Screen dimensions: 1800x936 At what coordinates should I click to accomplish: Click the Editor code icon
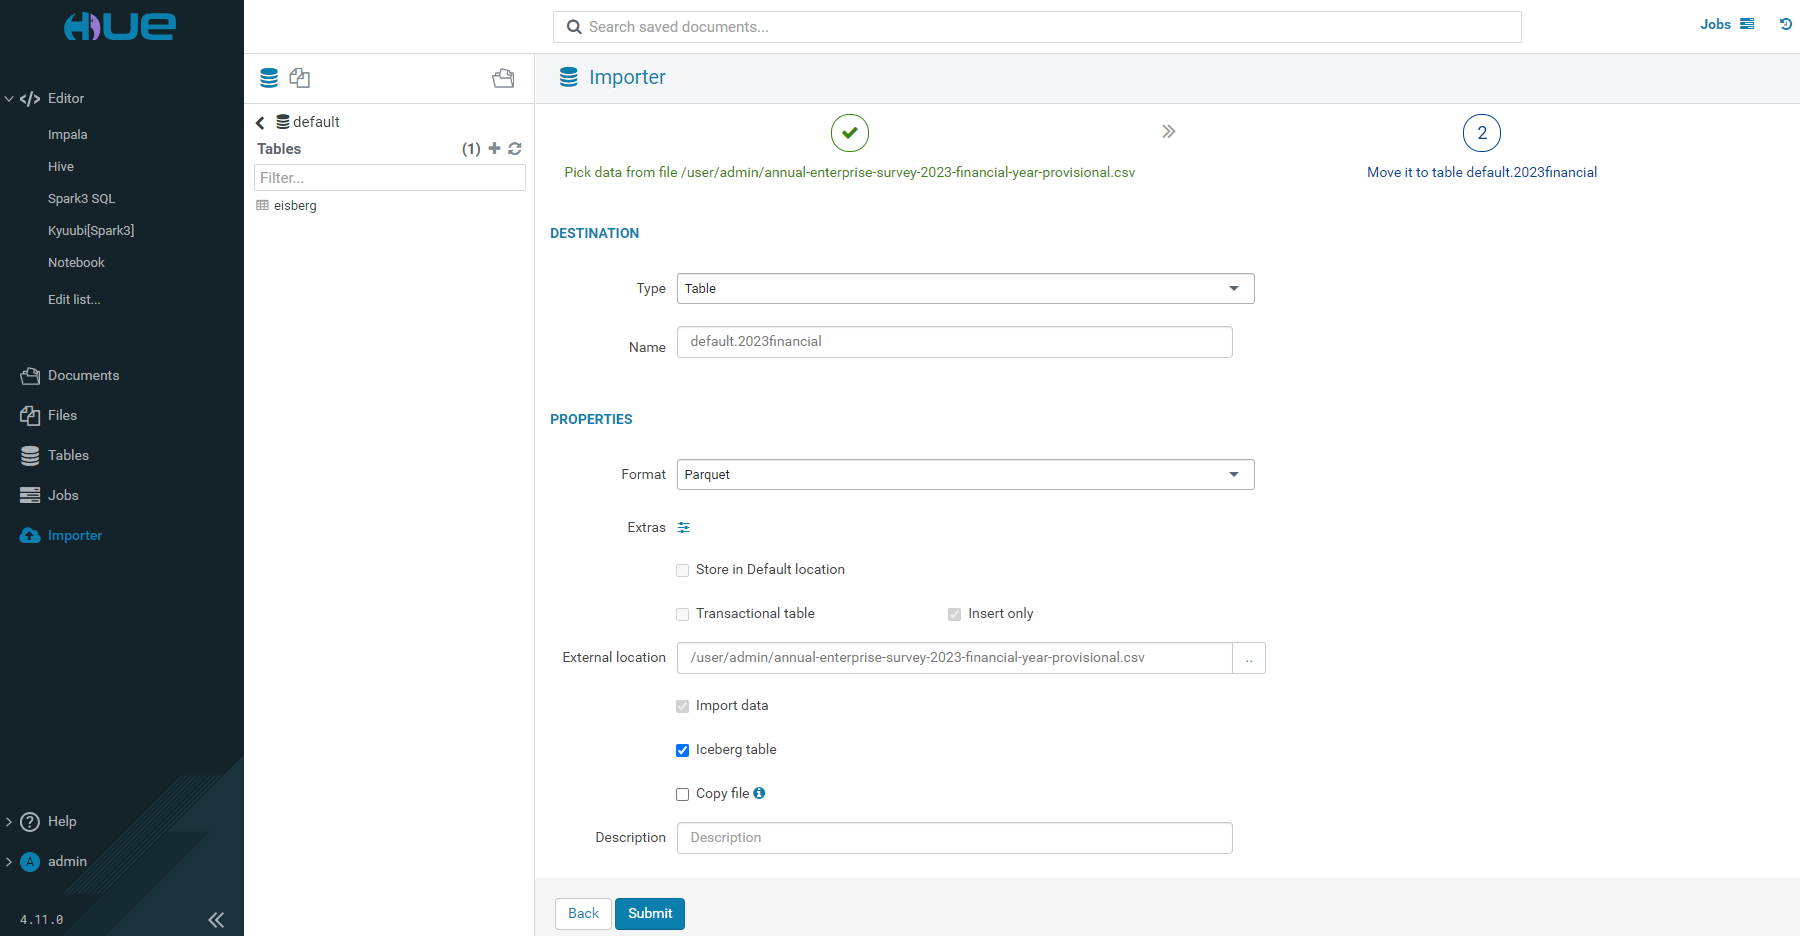click(30, 98)
